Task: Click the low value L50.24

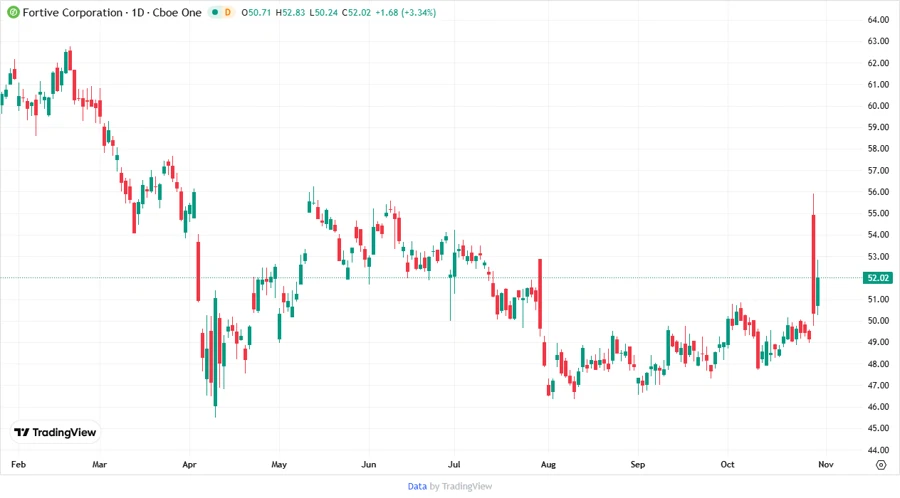Action: click(323, 12)
